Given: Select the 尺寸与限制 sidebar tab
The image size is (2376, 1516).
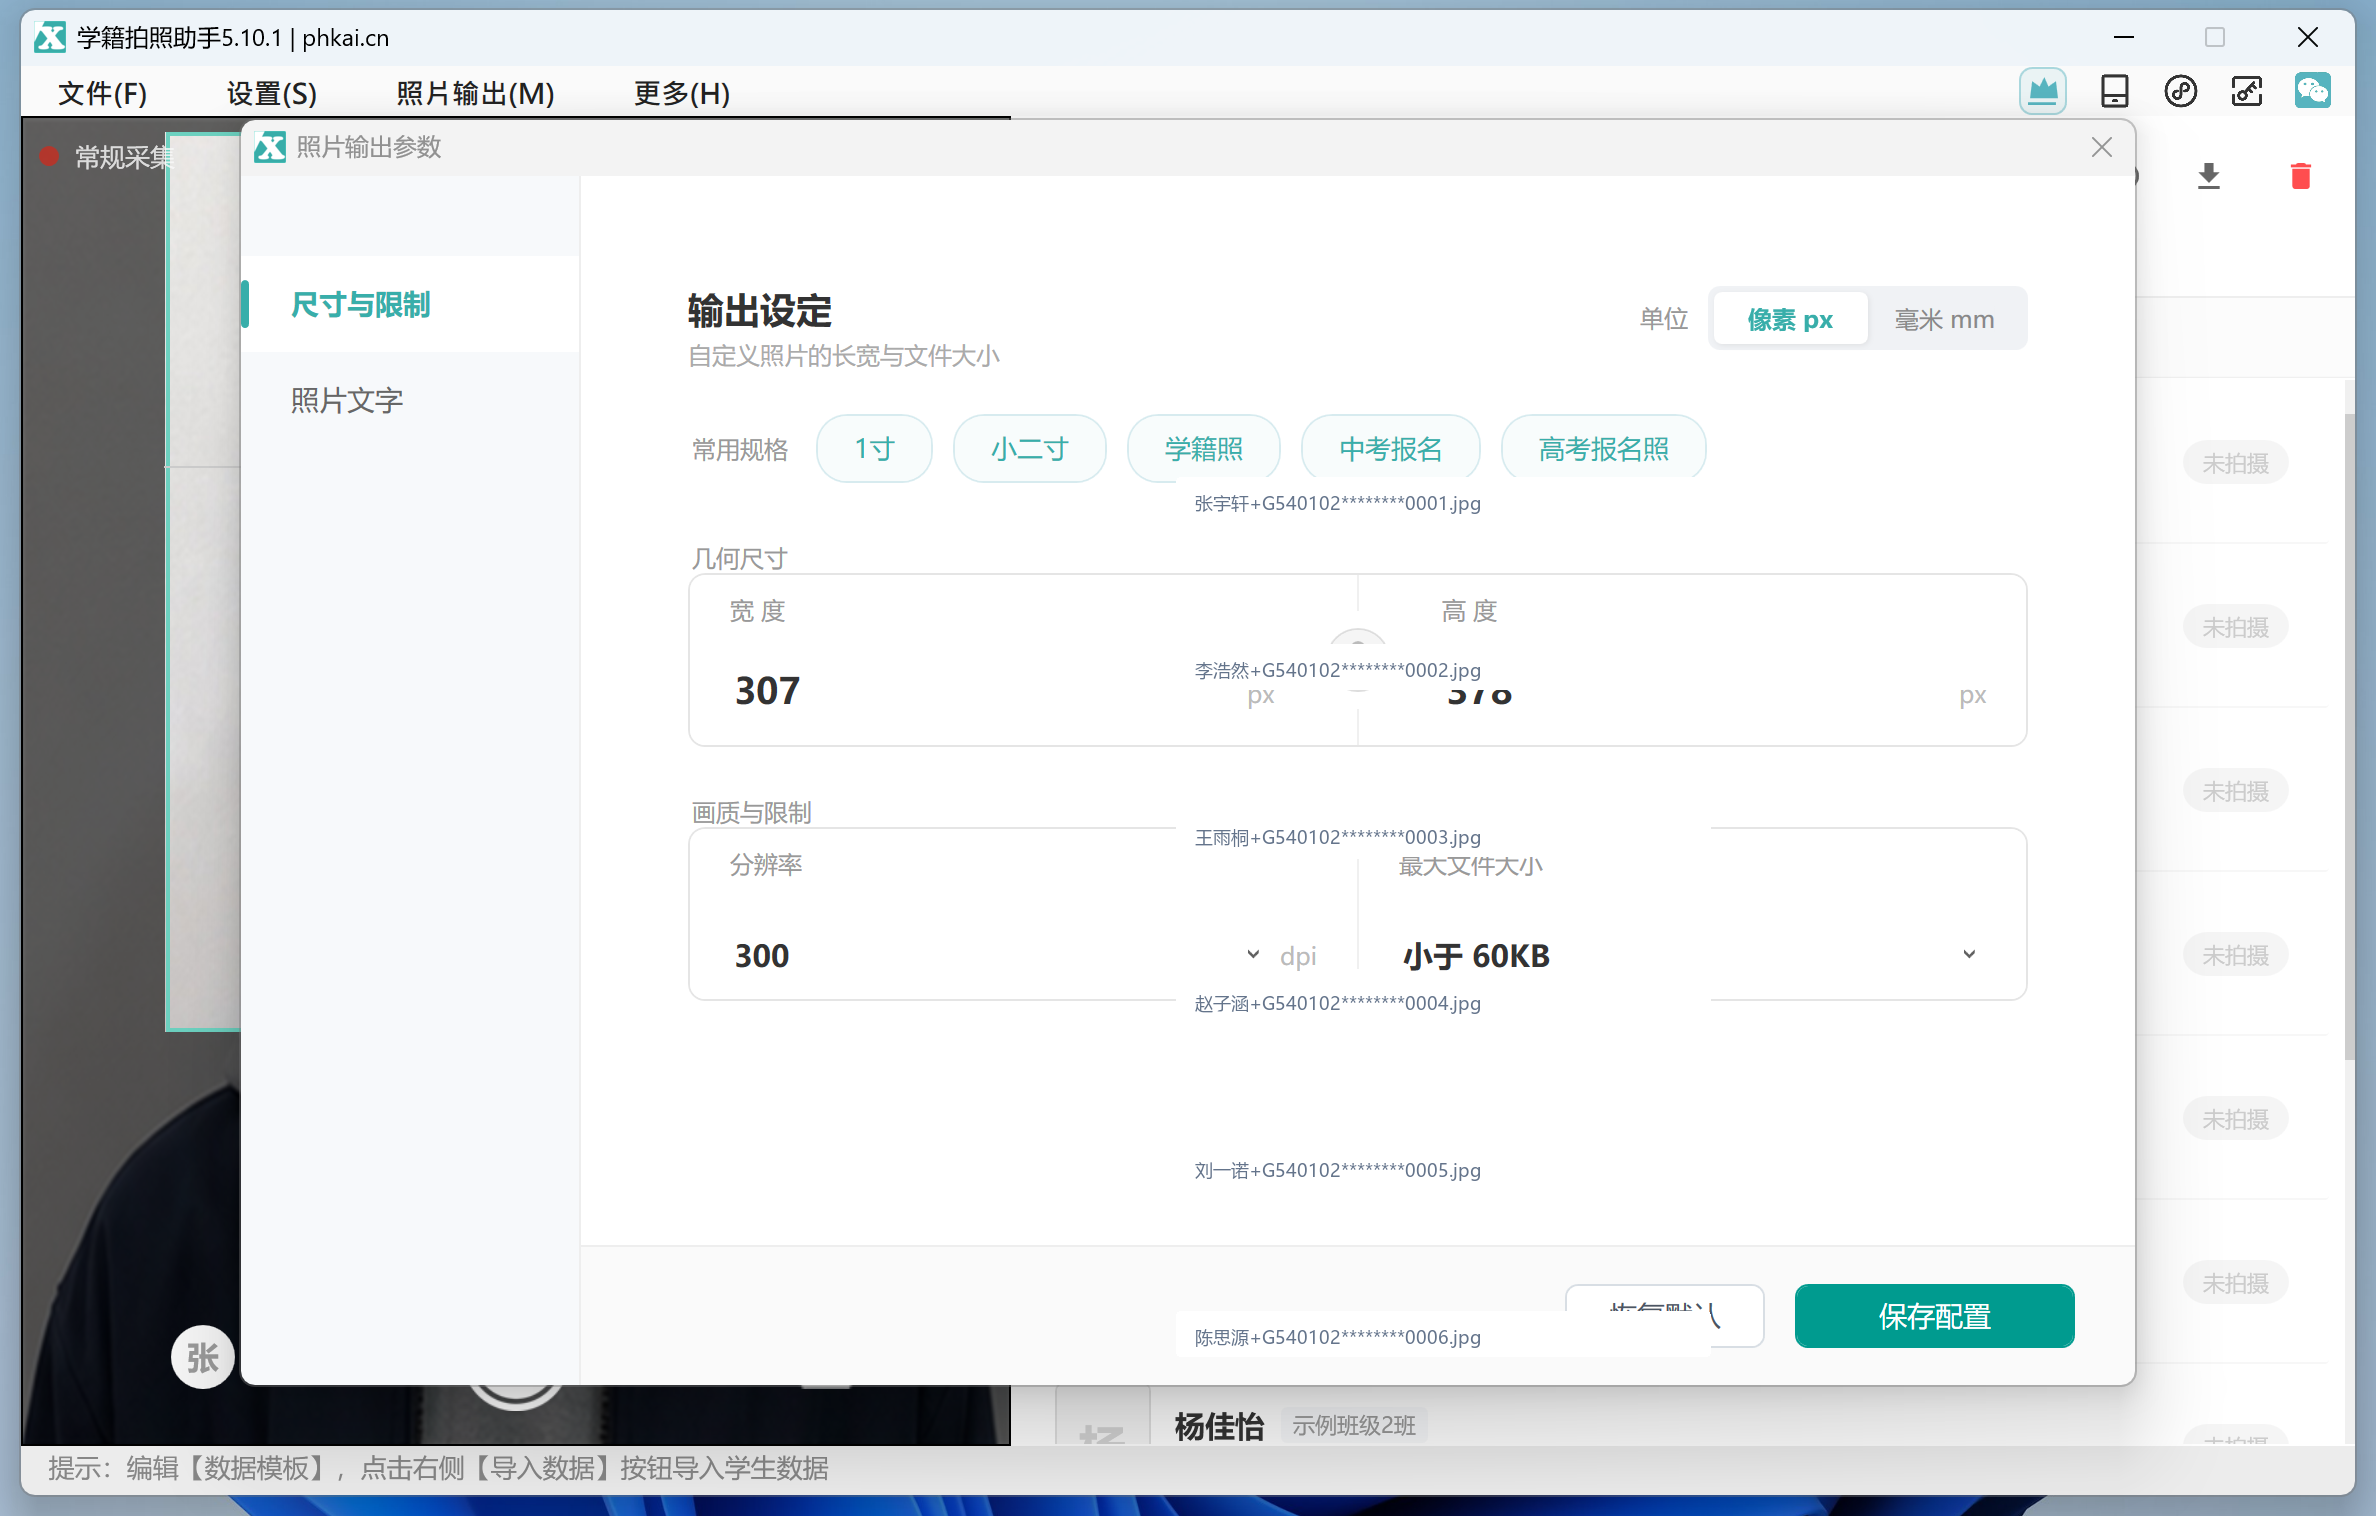Looking at the screenshot, I should (x=410, y=304).
